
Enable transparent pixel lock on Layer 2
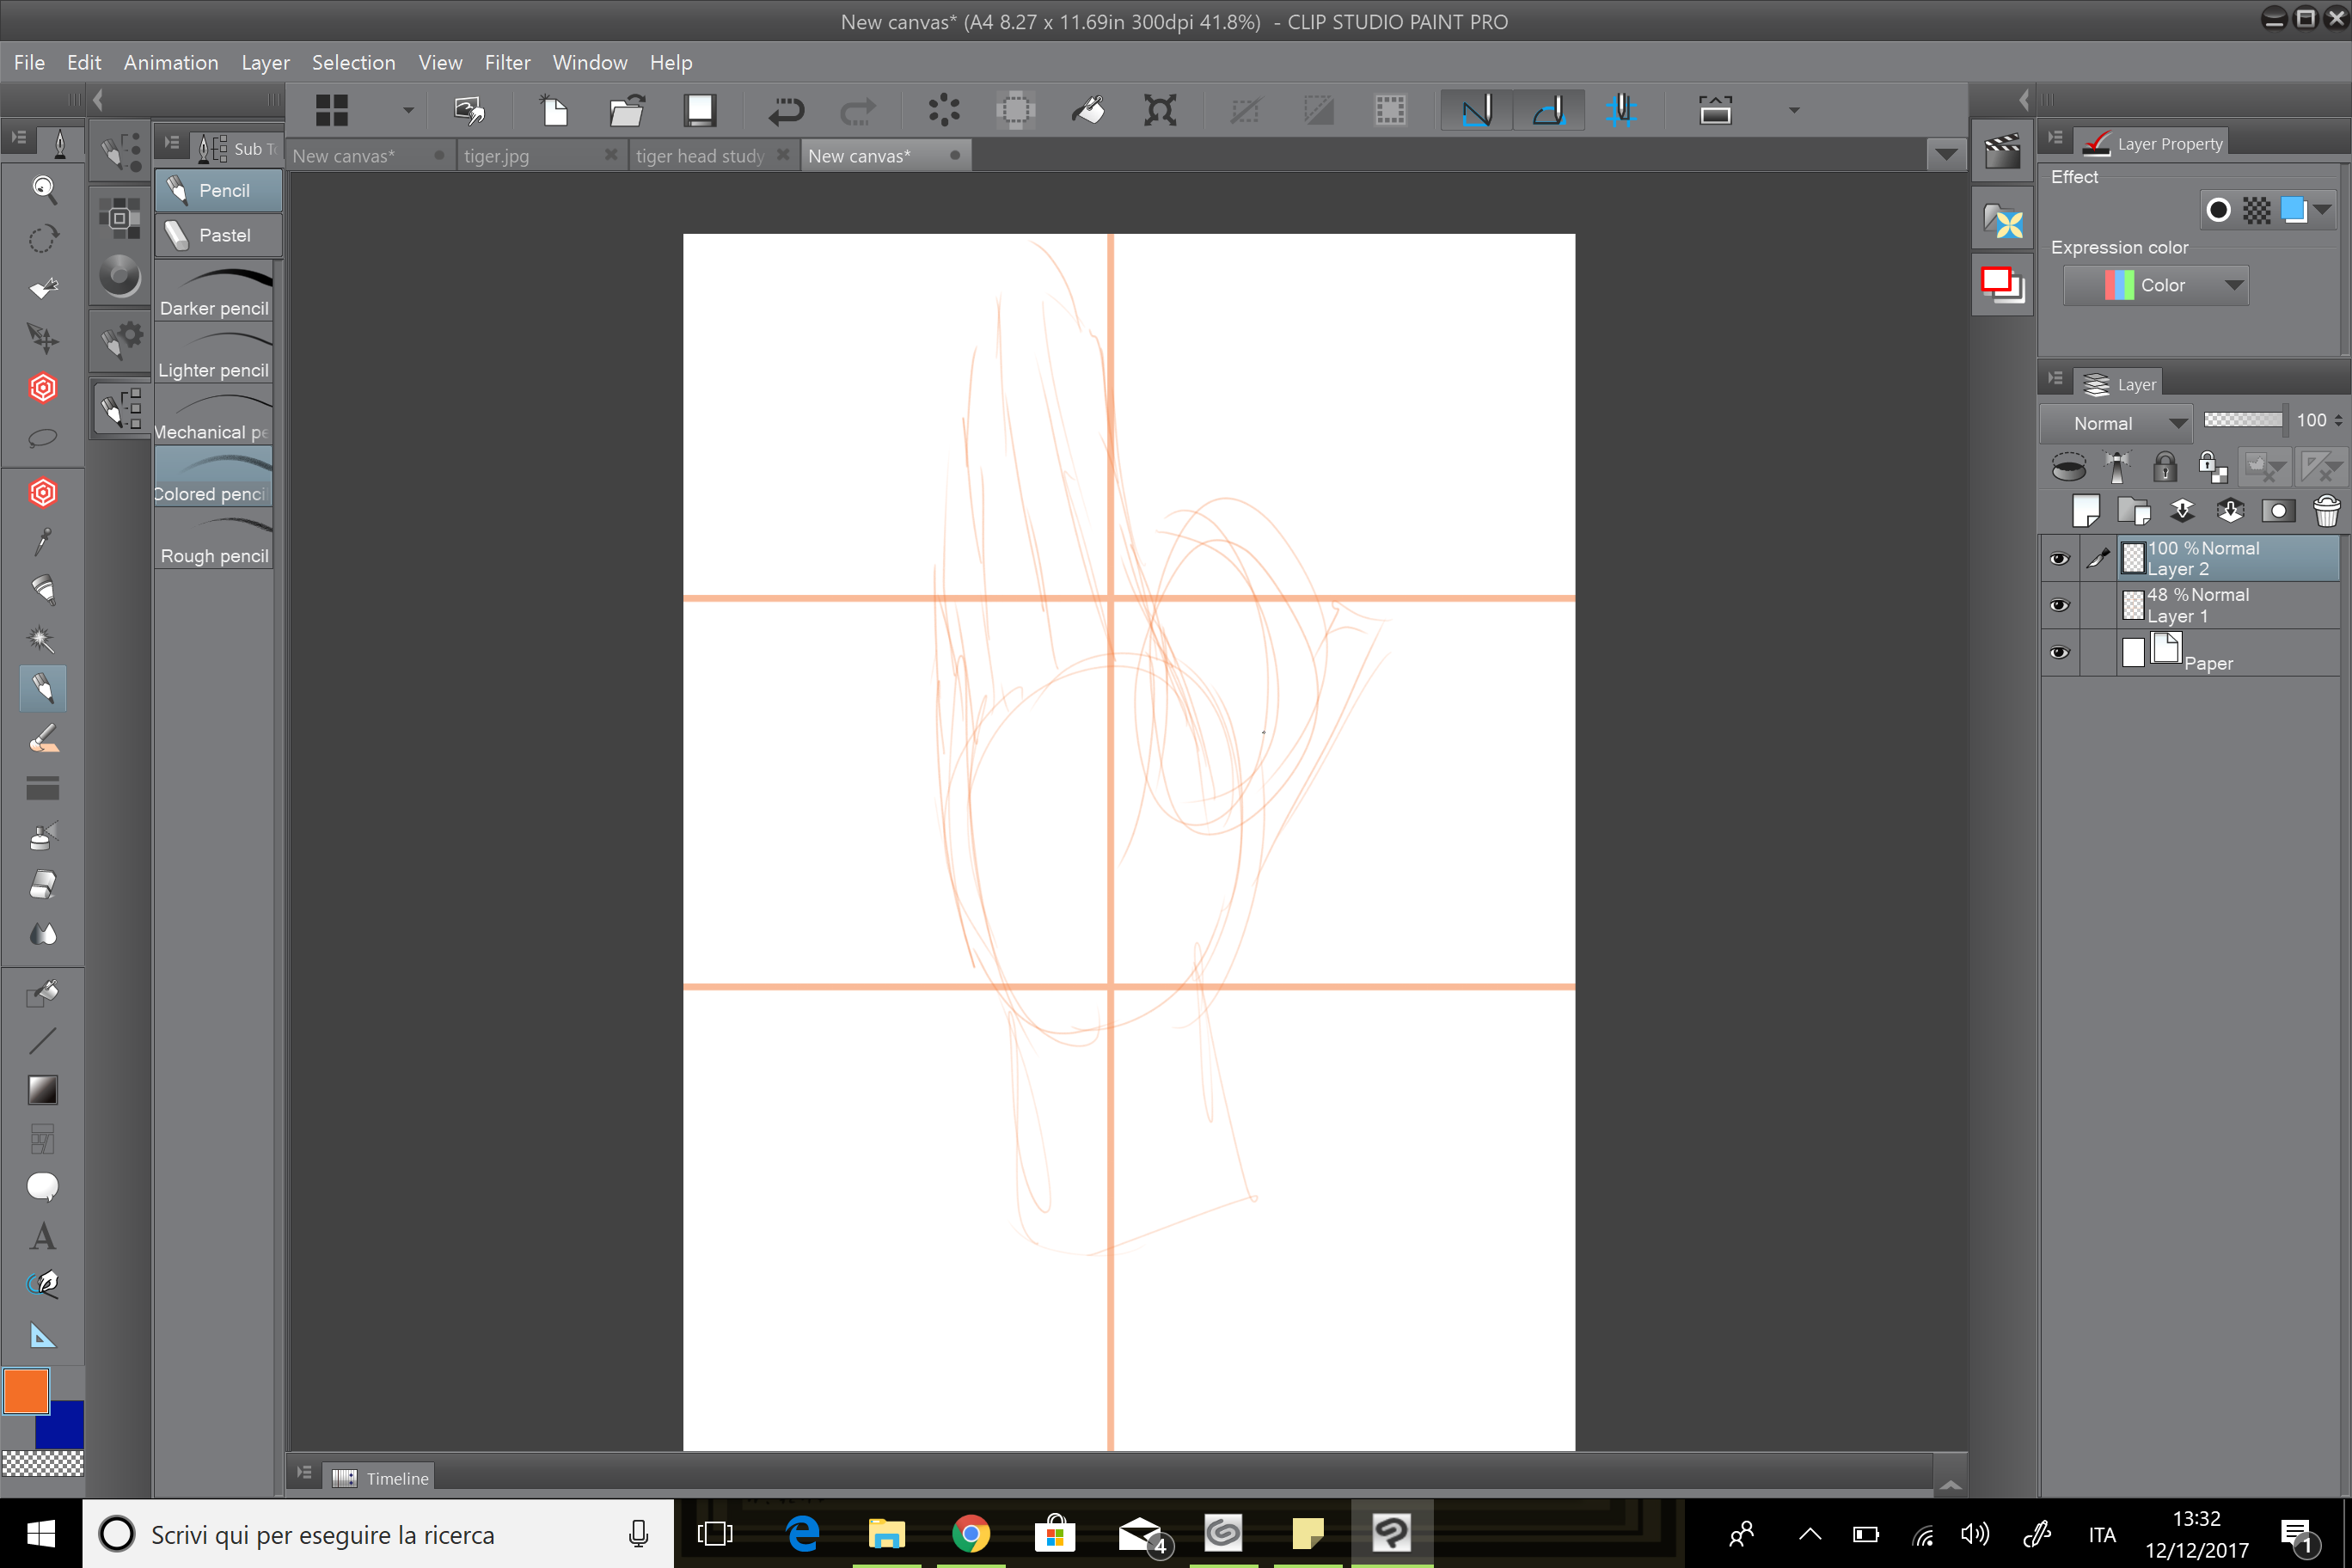2211,467
